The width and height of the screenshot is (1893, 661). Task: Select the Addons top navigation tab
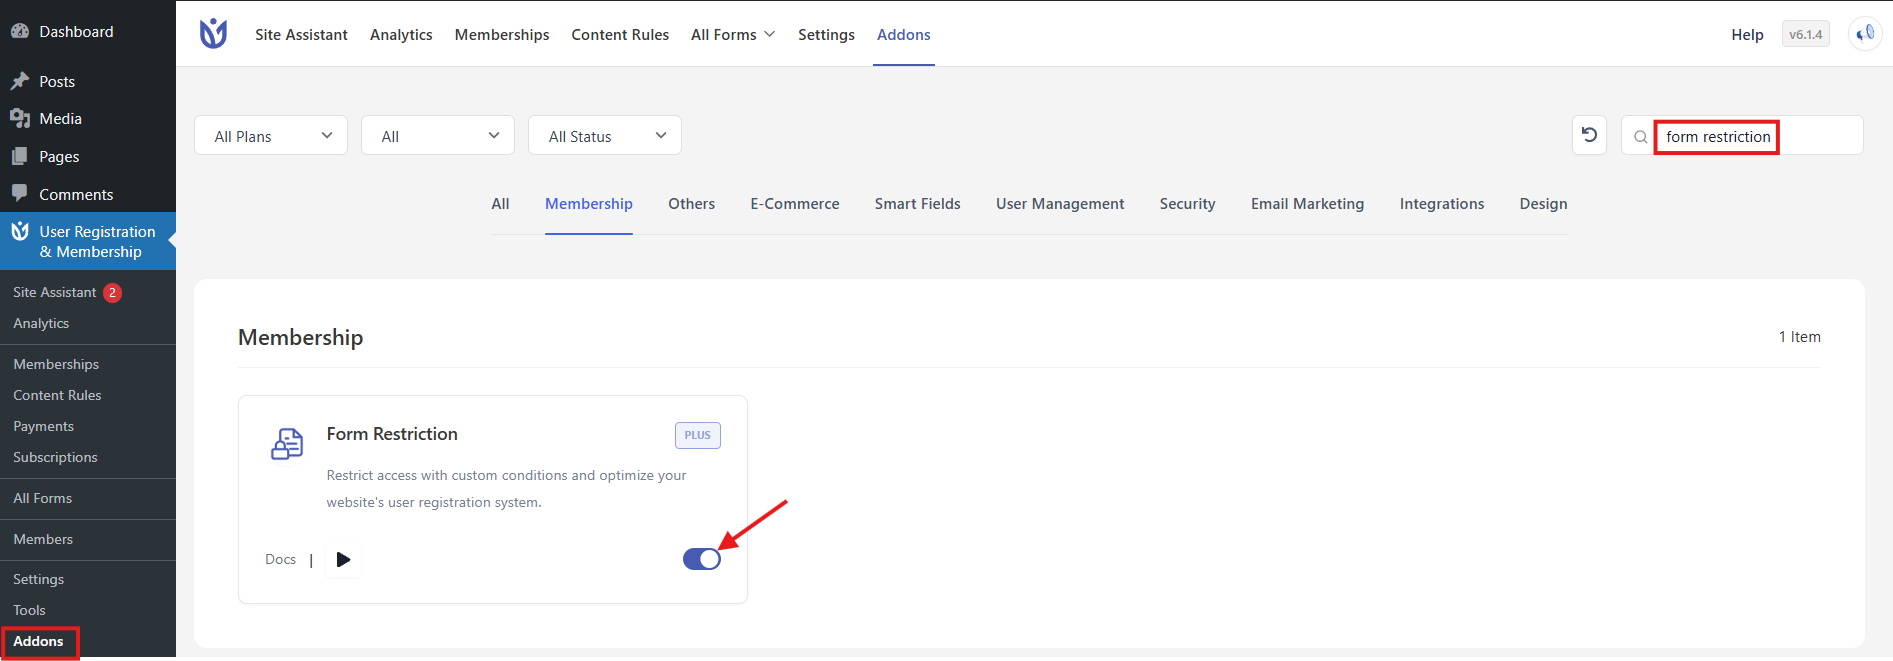pos(904,34)
